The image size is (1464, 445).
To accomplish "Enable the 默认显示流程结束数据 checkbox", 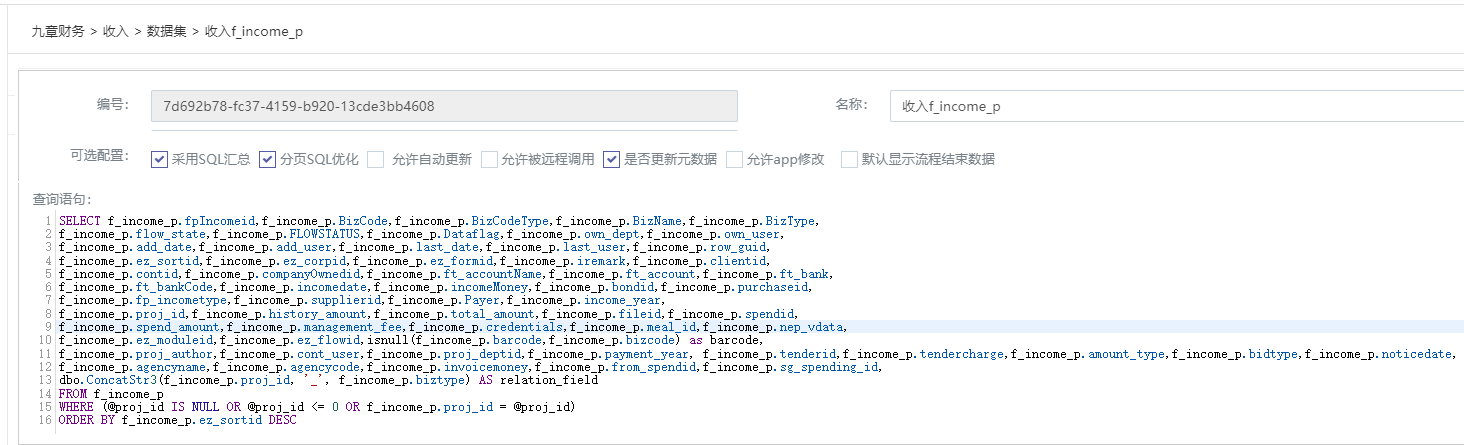I will (849, 159).
